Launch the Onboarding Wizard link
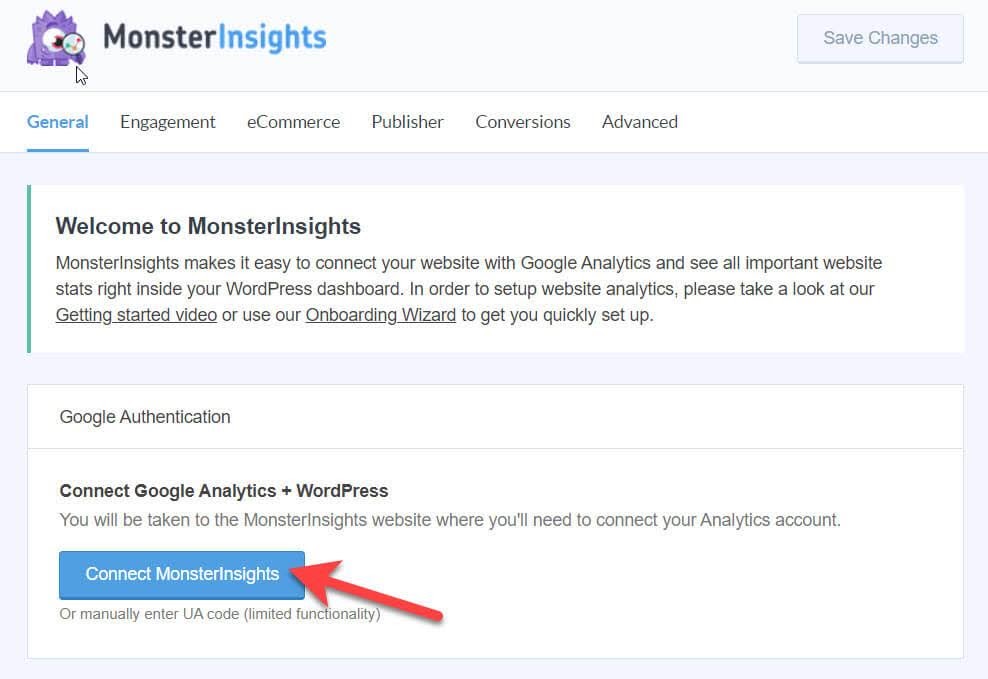Screen dimensions: 988x679 [x=381, y=314]
